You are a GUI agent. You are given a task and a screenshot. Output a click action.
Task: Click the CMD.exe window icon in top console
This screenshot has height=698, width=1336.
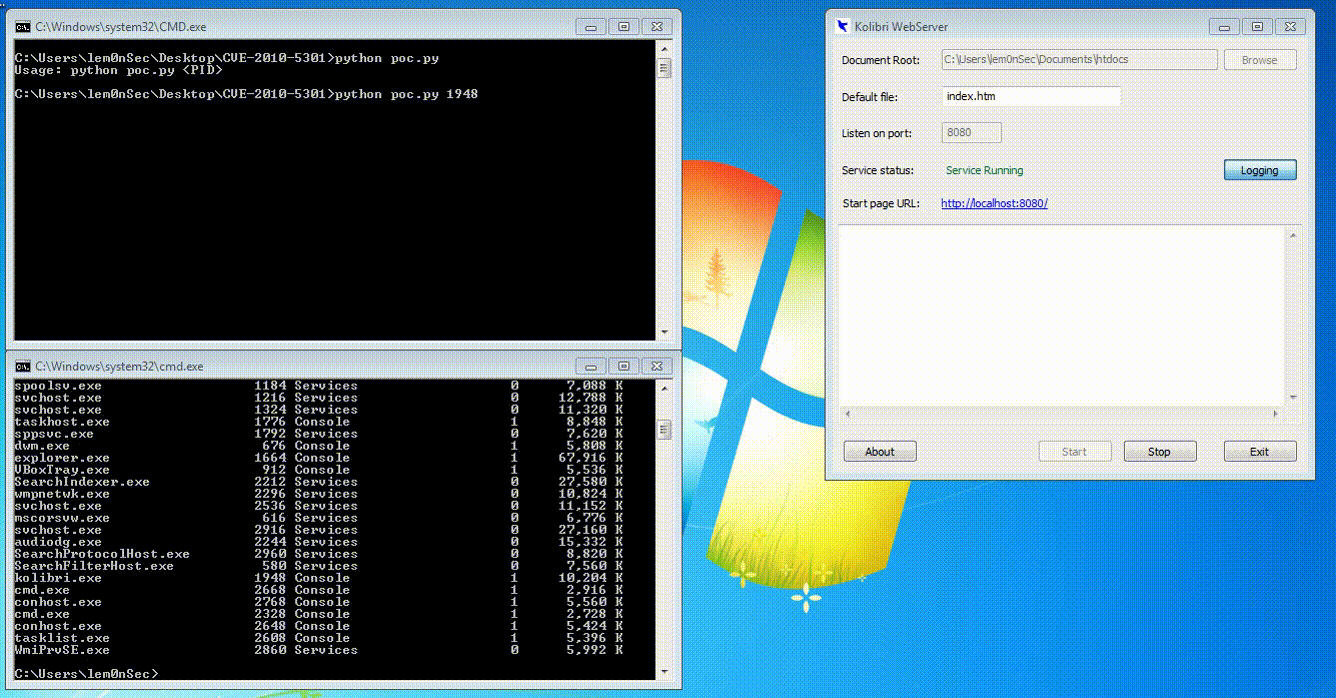click(22, 27)
